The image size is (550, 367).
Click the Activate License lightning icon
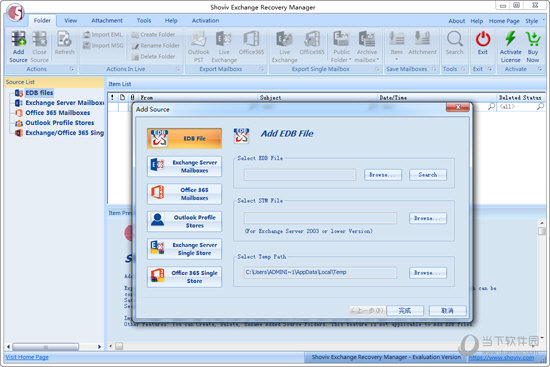[510, 47]
